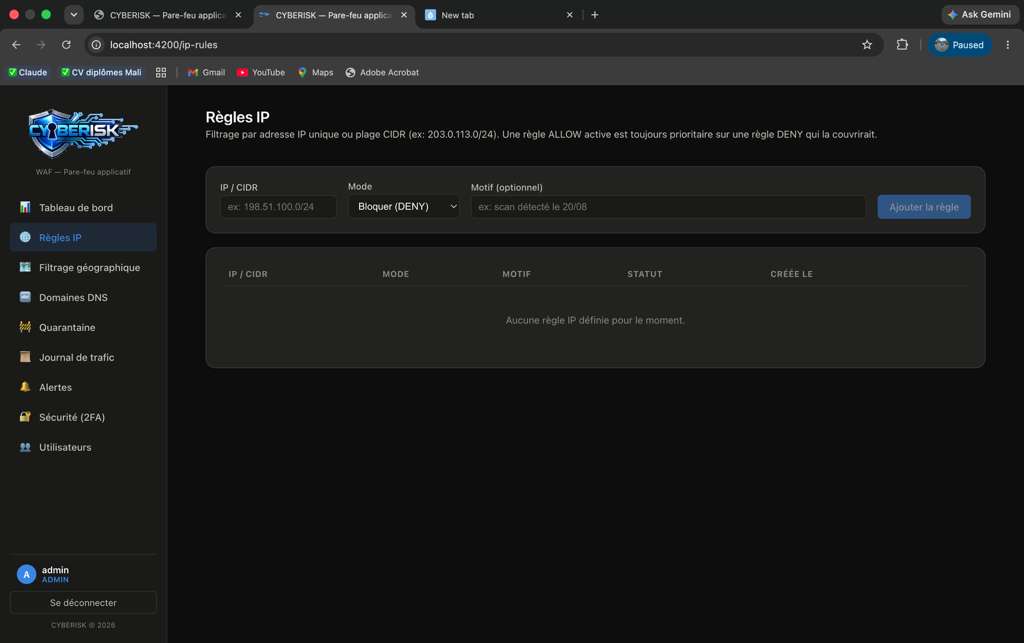Click the Se déconnecter button
1024x643 pixels.
[x=83, y=603]
